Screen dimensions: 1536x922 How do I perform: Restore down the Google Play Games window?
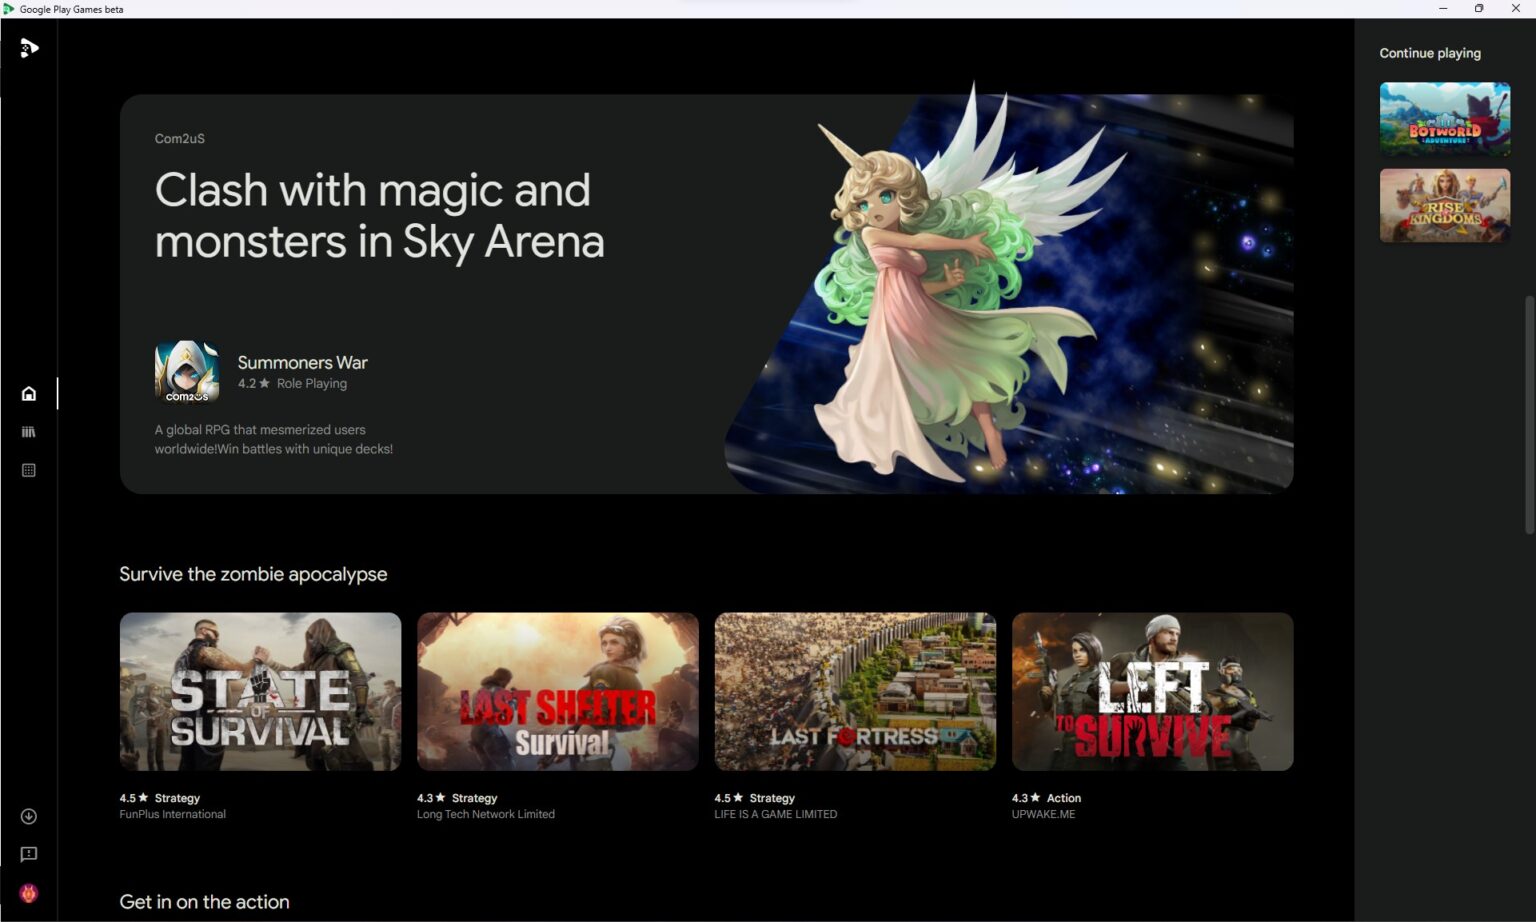point(1479,8)
